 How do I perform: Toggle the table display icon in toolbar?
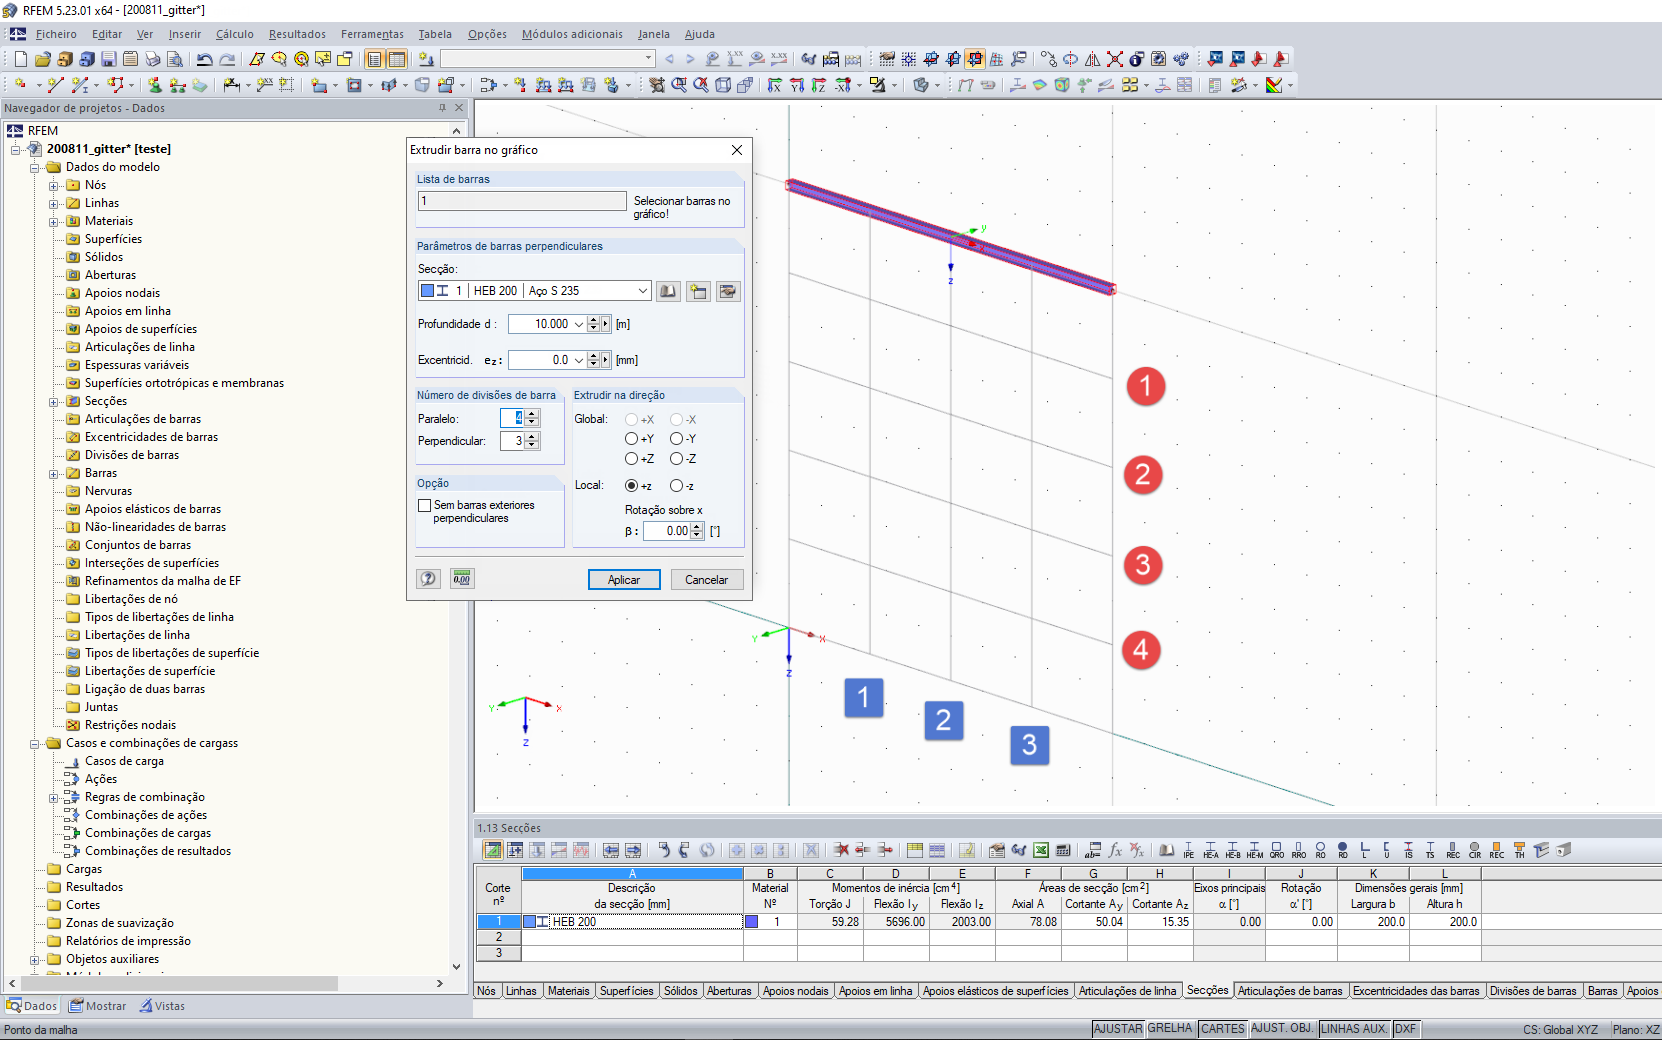pyautogui.click(x=397, y=59)
